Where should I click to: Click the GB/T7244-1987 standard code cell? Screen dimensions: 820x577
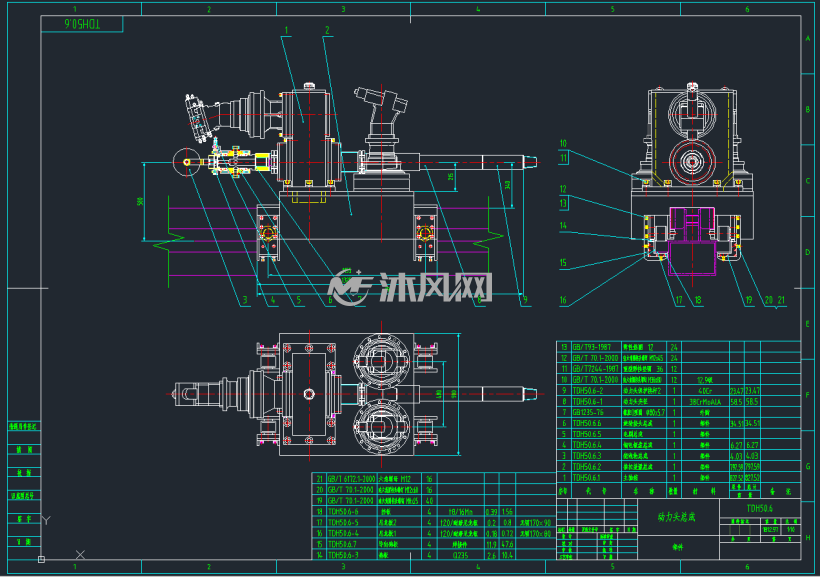pyautogui.click(x=595, y=369)
